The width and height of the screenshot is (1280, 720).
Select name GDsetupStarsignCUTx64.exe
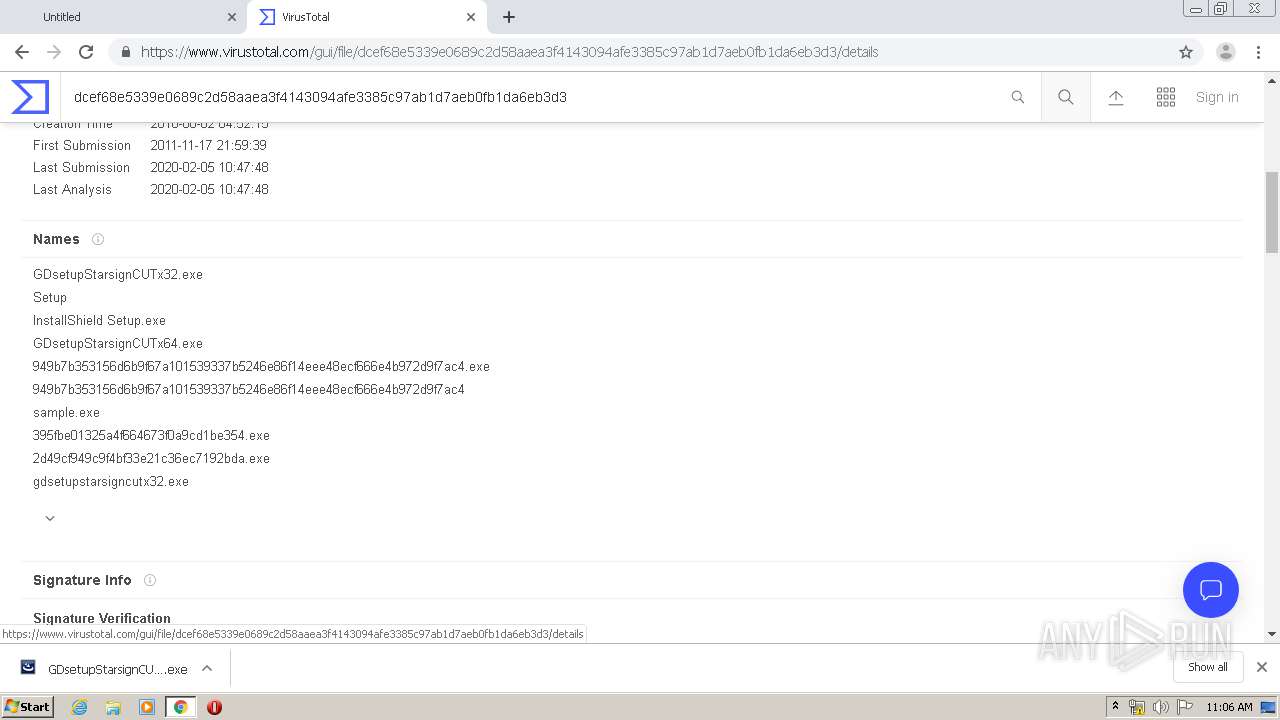118,343
